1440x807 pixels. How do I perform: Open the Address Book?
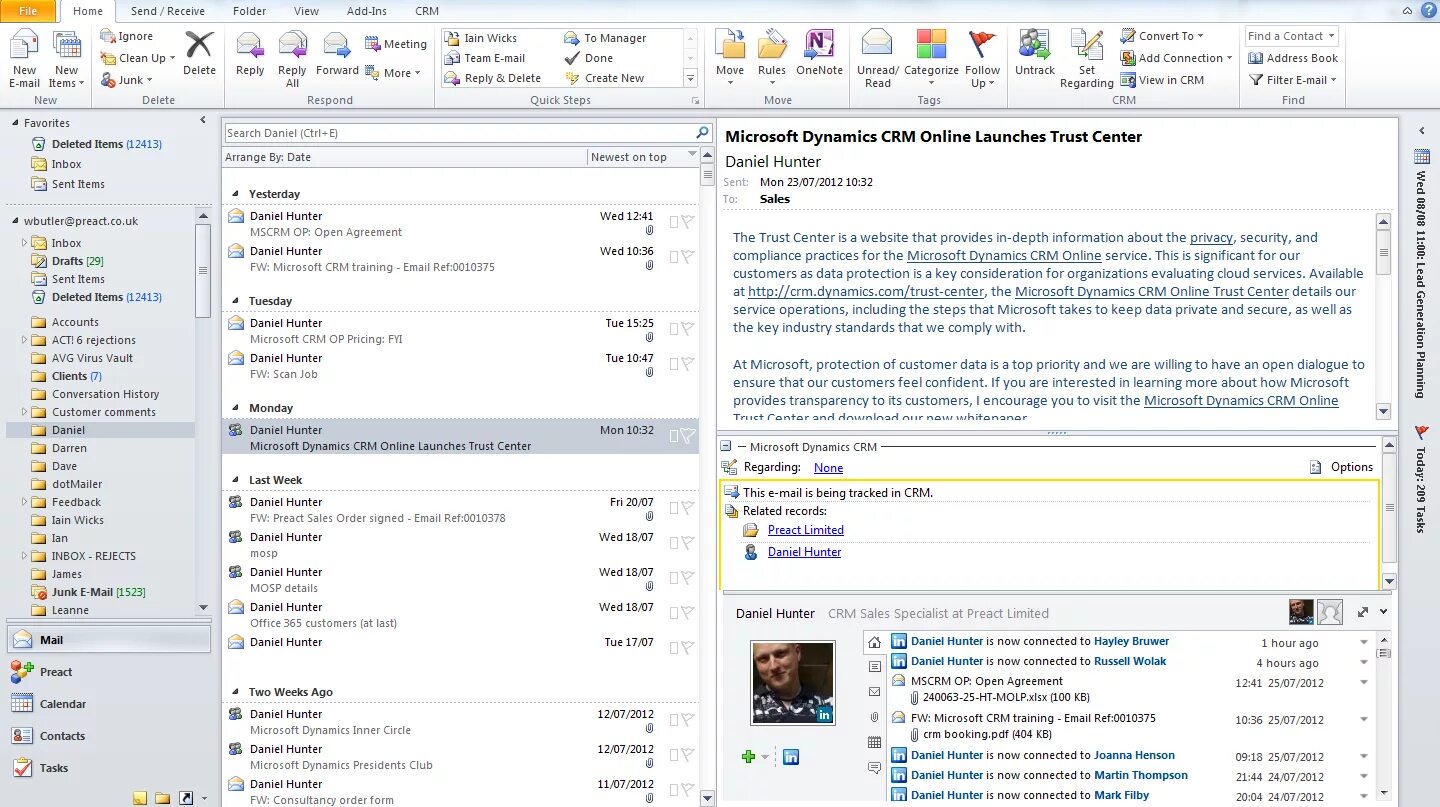tap(1293, 58)
